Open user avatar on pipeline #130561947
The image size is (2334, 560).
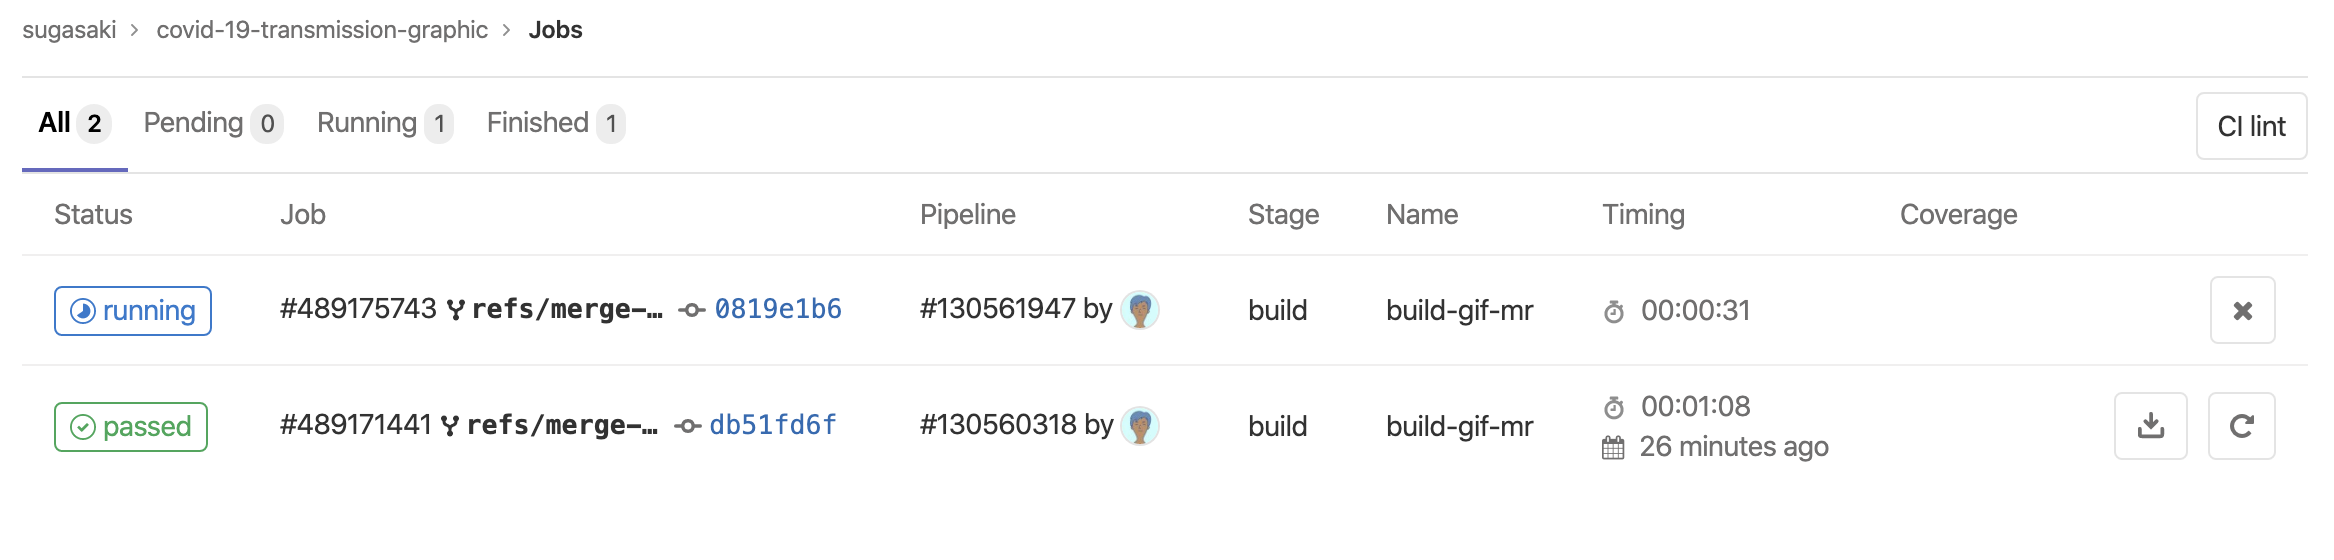(x=1140, y=310)
